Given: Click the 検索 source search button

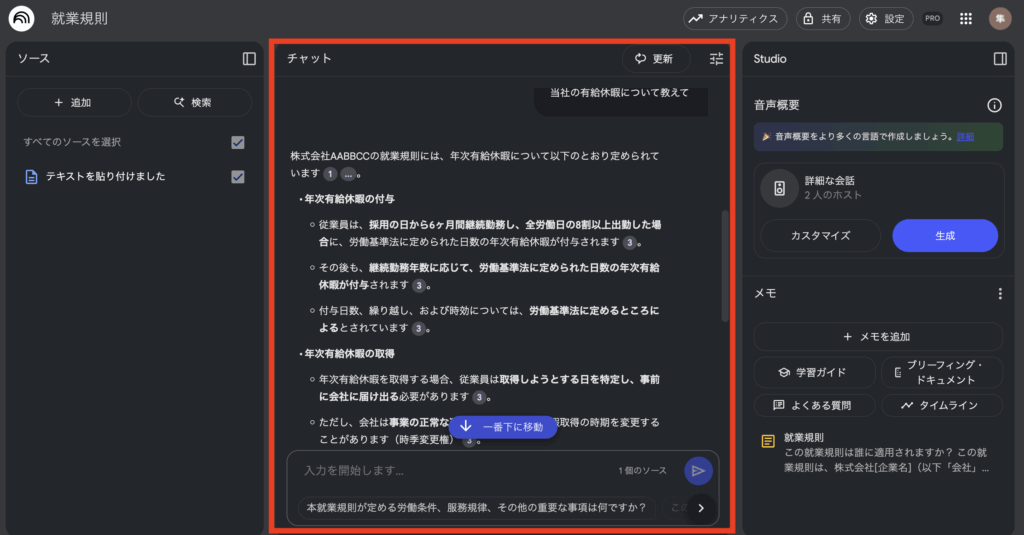Looking at the screenshot, I should coord(194,103).
